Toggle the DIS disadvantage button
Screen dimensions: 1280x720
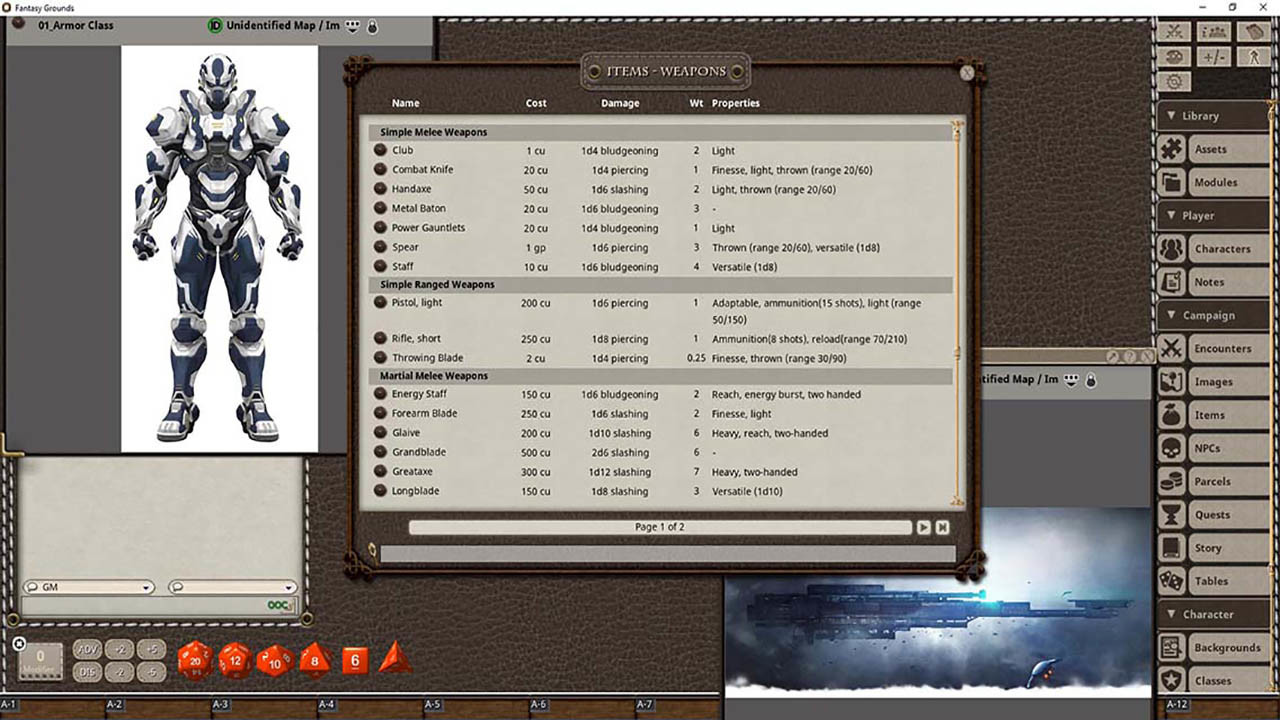(87, 672)
